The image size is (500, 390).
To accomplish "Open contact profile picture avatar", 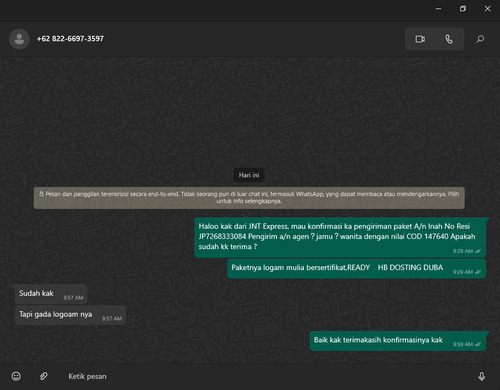I will pos(19,39).
